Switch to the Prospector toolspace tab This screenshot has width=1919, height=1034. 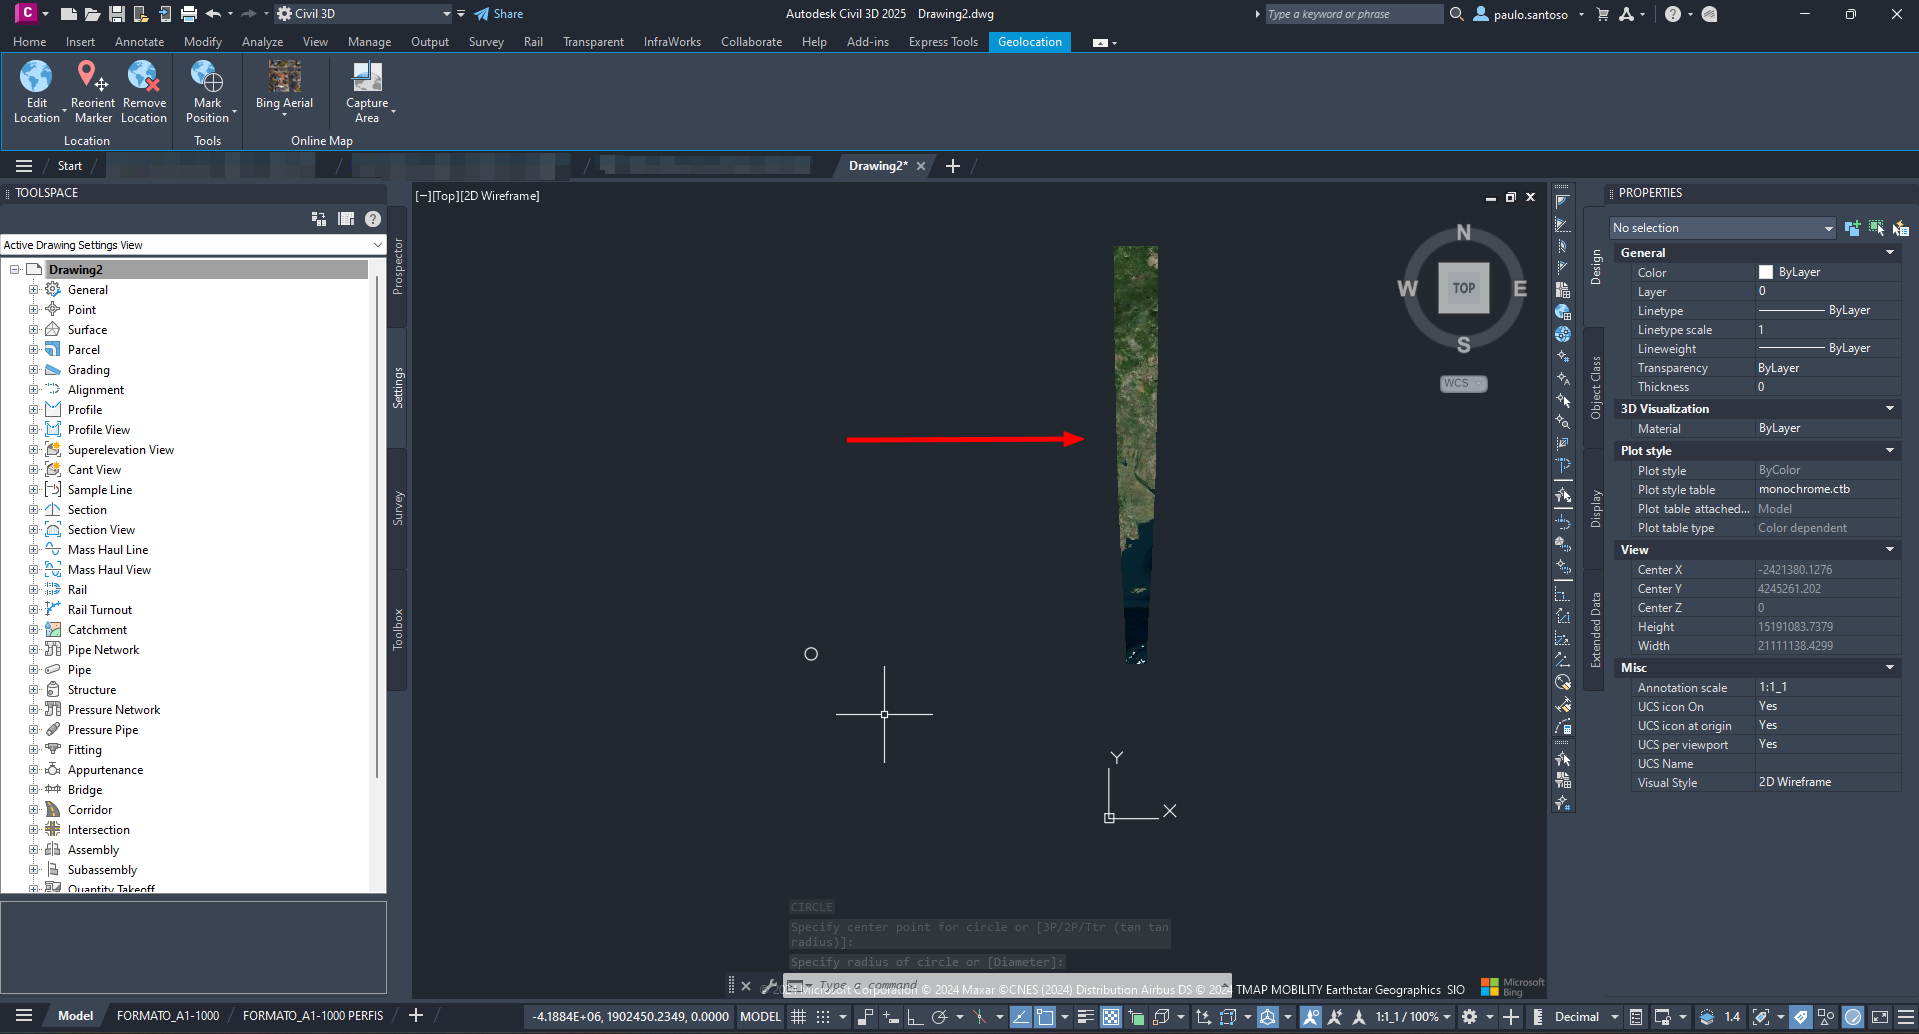click(398, 266)
